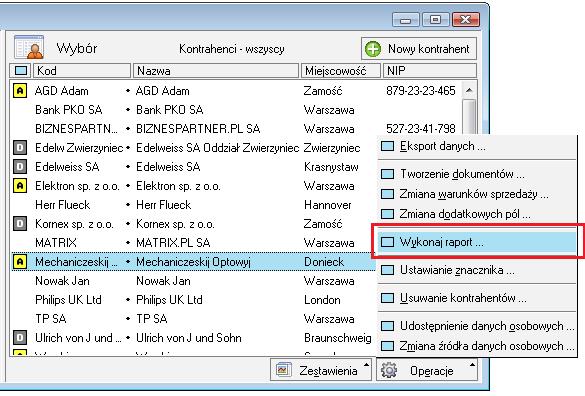
Task: Click the Hannover city cell
Action: 328,205
